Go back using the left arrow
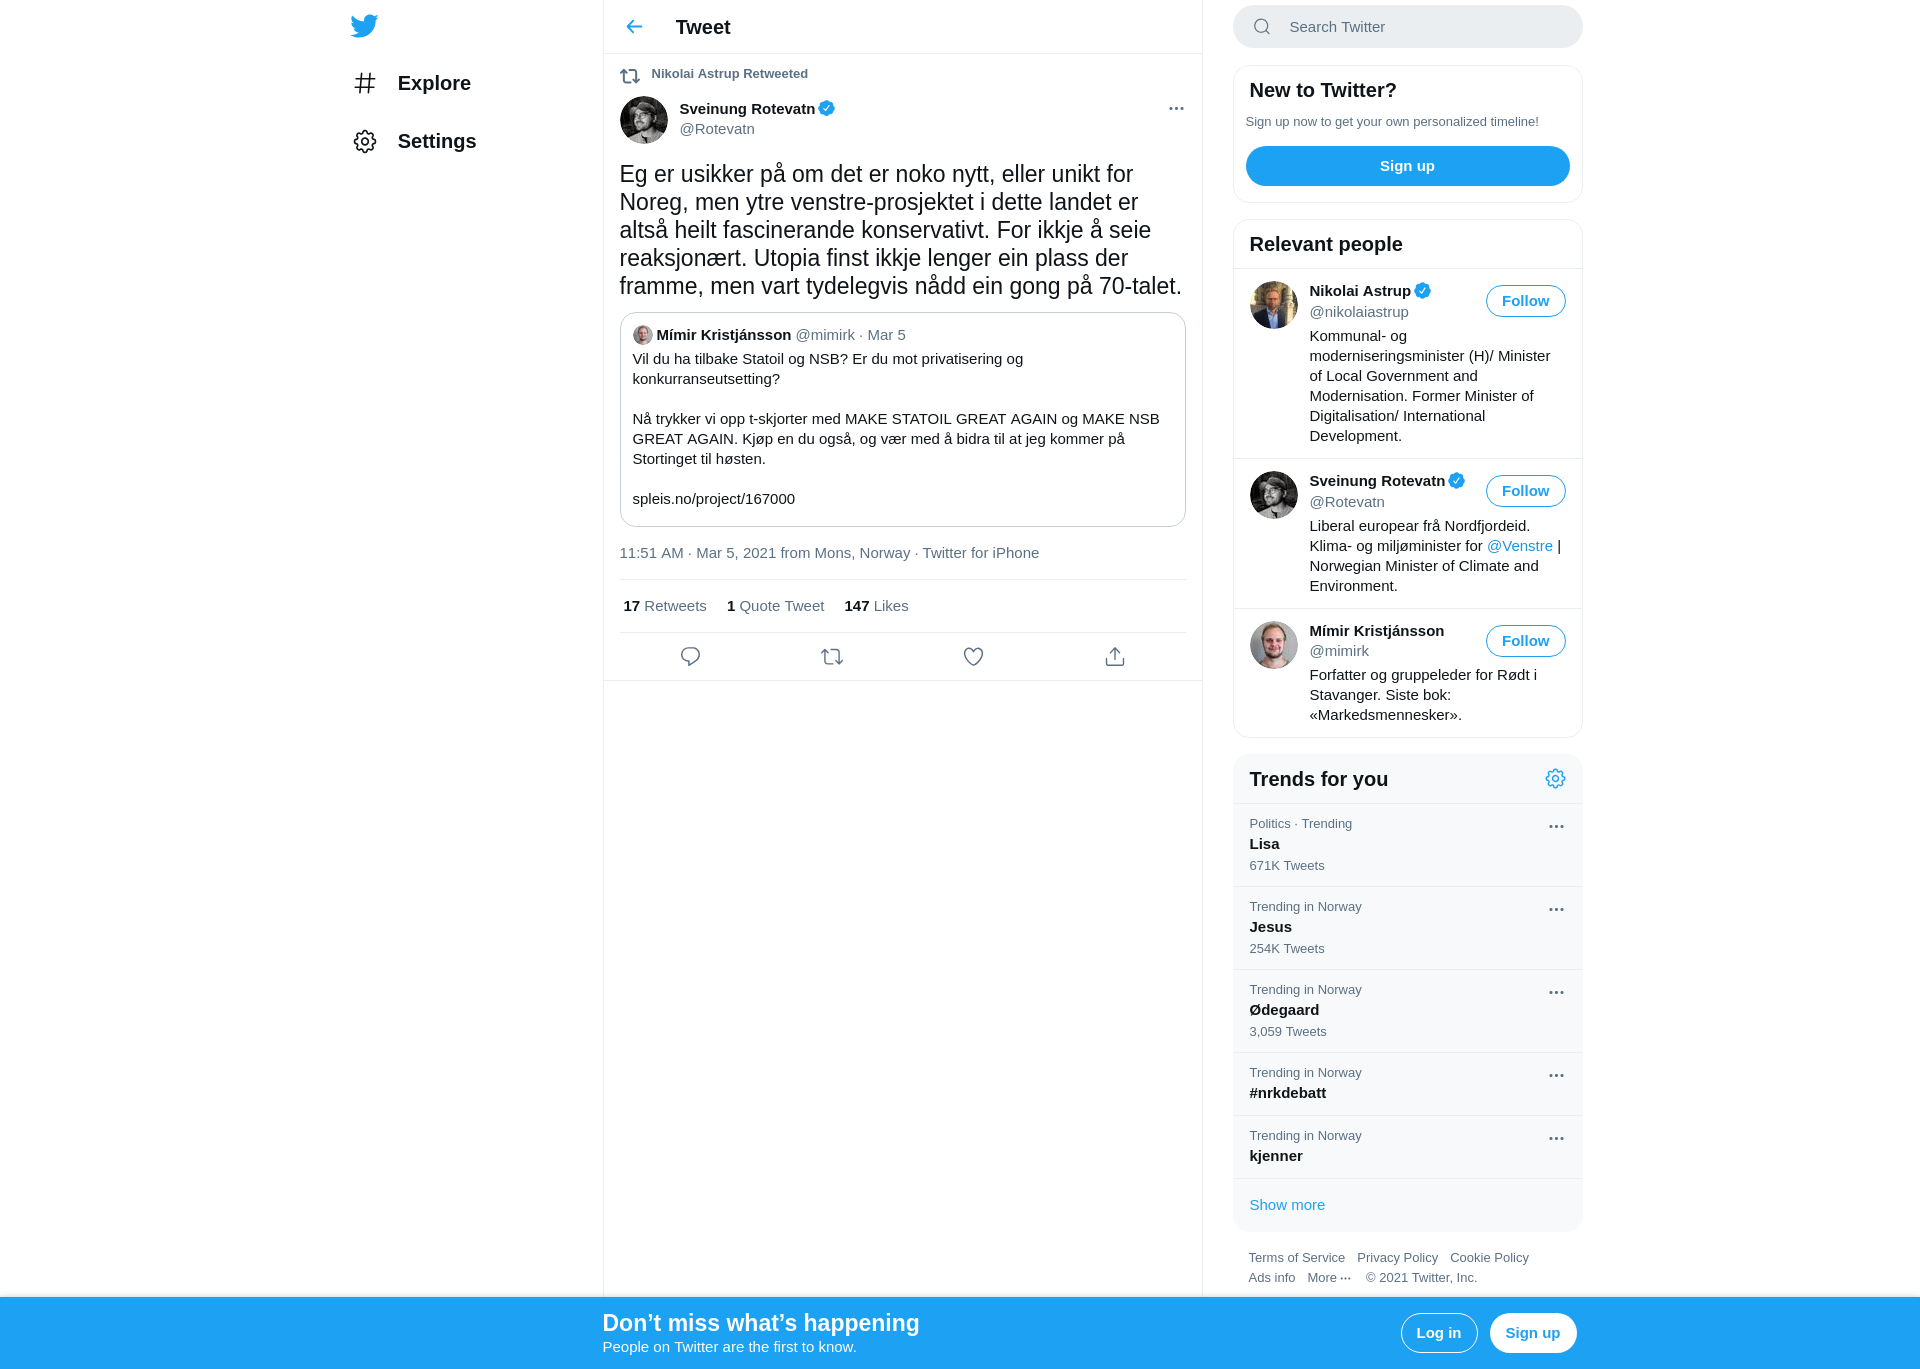The height and width of the screenshot is (1369, 1920). click(634, 27)
